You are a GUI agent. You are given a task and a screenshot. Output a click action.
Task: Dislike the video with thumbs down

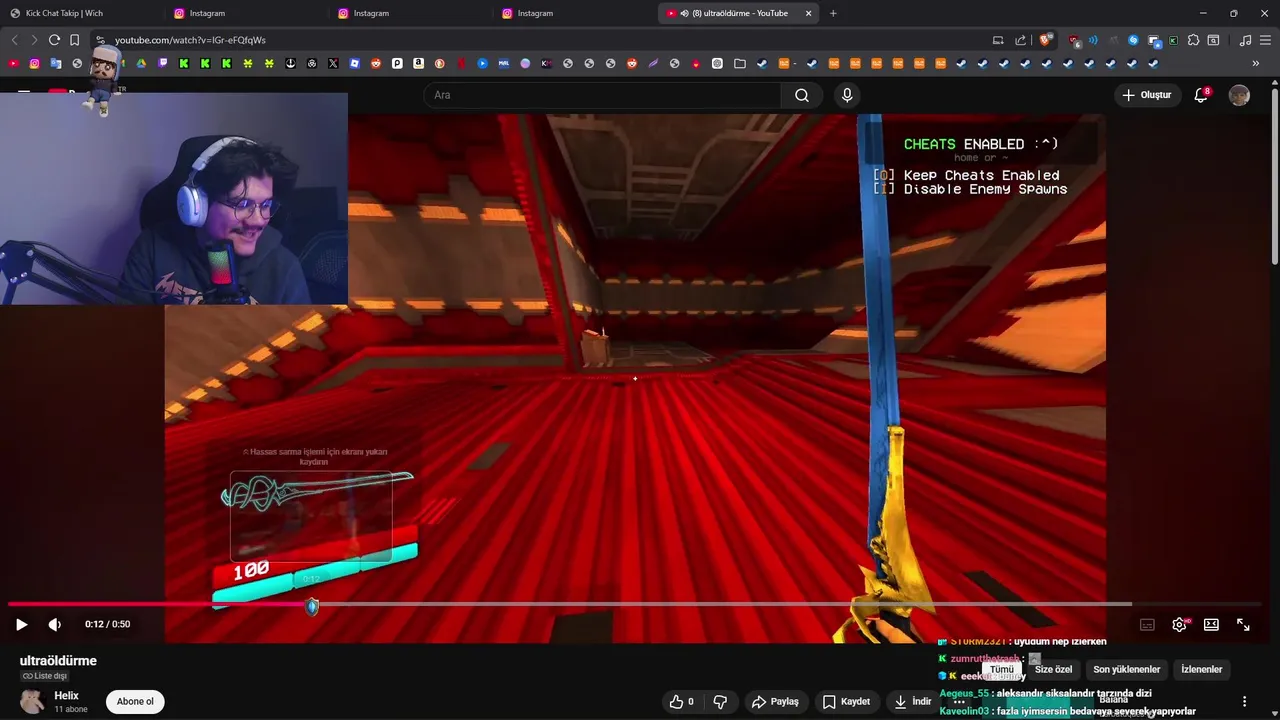coord(720,701)
